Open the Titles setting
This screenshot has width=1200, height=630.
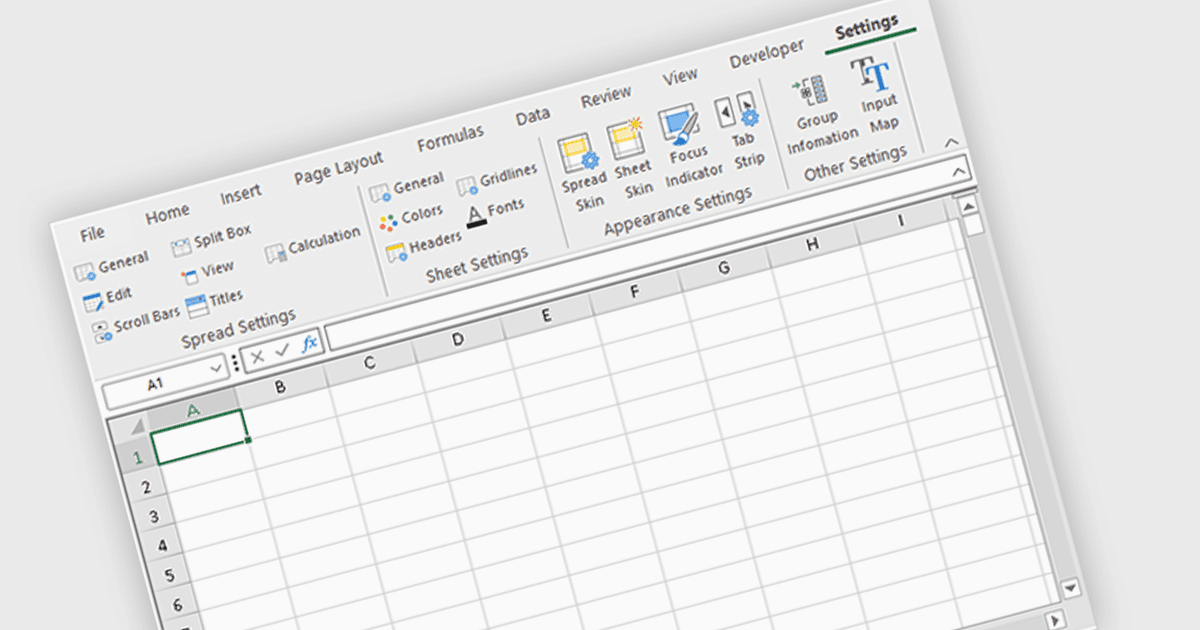click(214, 300)
